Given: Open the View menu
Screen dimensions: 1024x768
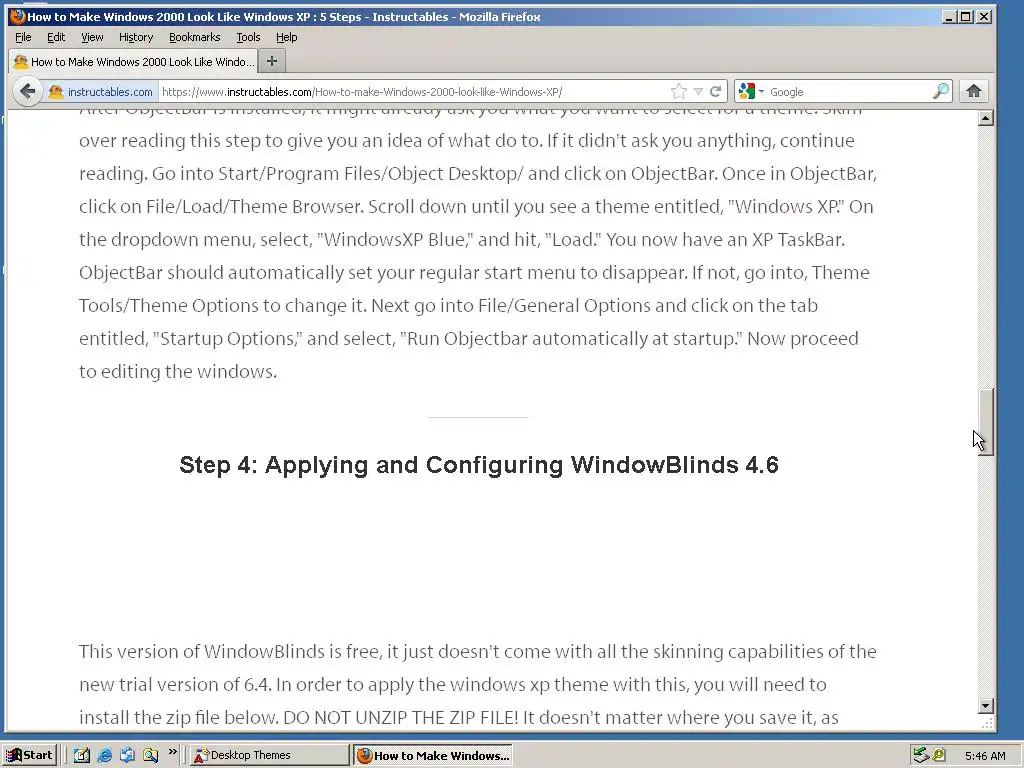Looking at the screenshot, I should click(x=92, y=37).
